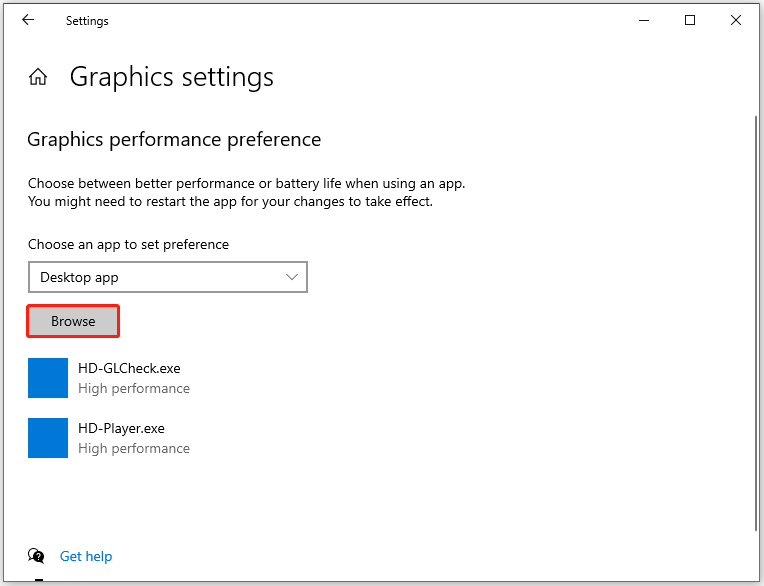Open the Desktop app dropdown

(x=167, y=277)
